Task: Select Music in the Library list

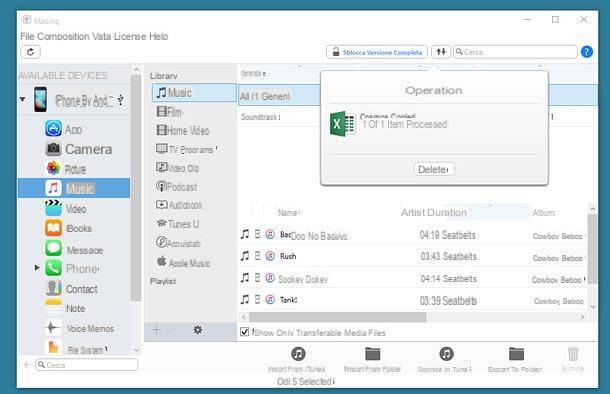Action: (x=194, y=93)
